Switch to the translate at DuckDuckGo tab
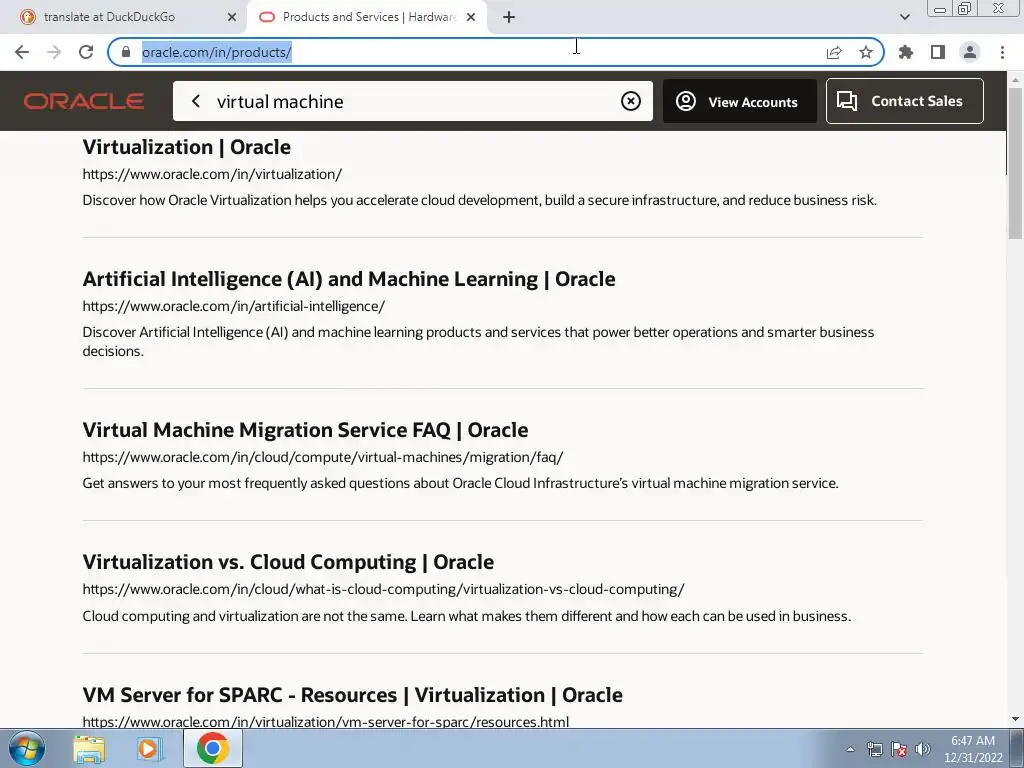The image size is (1024, 768). click(123, 17)
